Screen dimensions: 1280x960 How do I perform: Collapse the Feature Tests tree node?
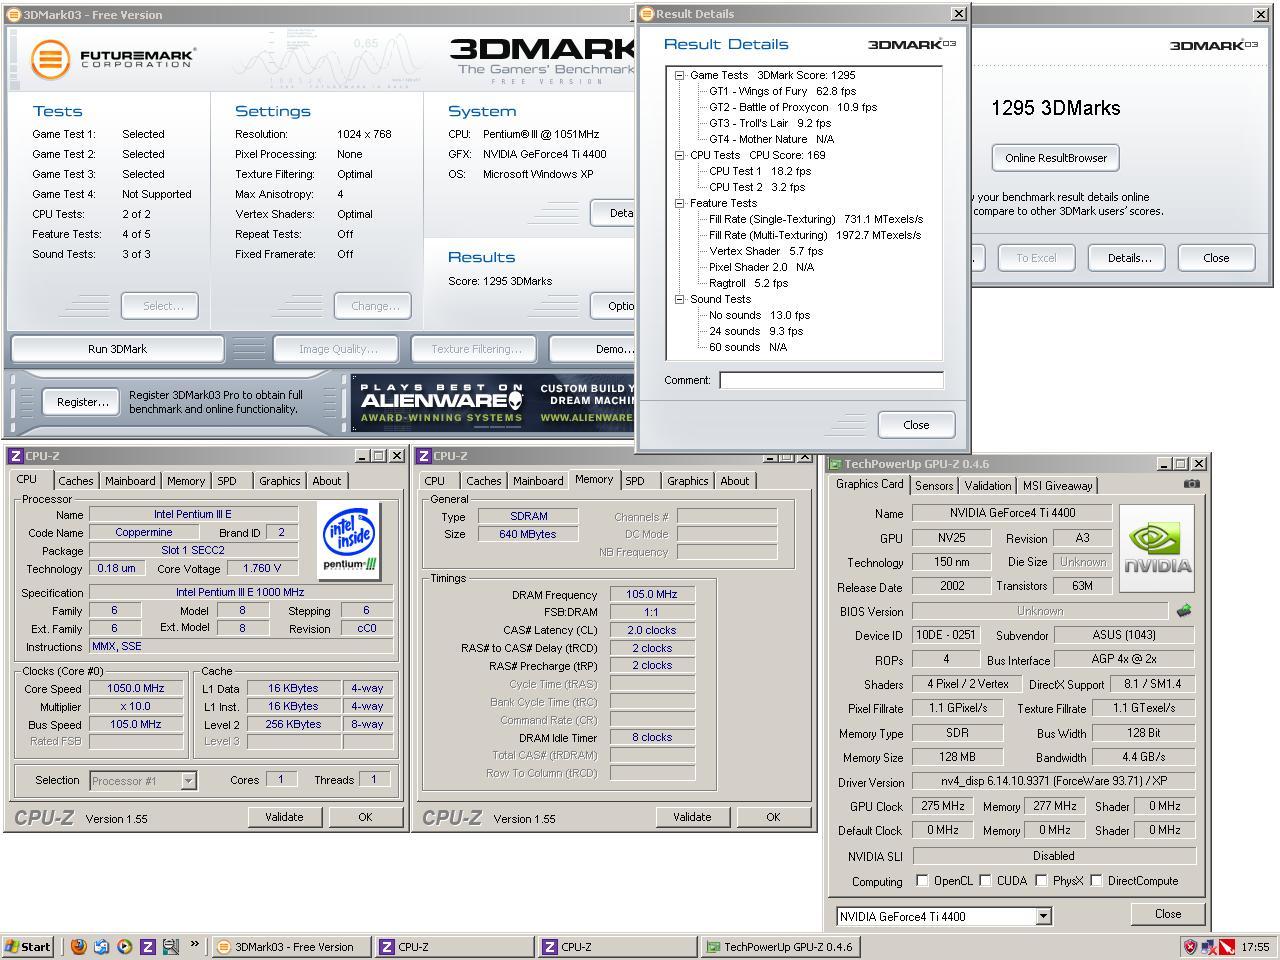pyautogui.click(x=680, y=203)
